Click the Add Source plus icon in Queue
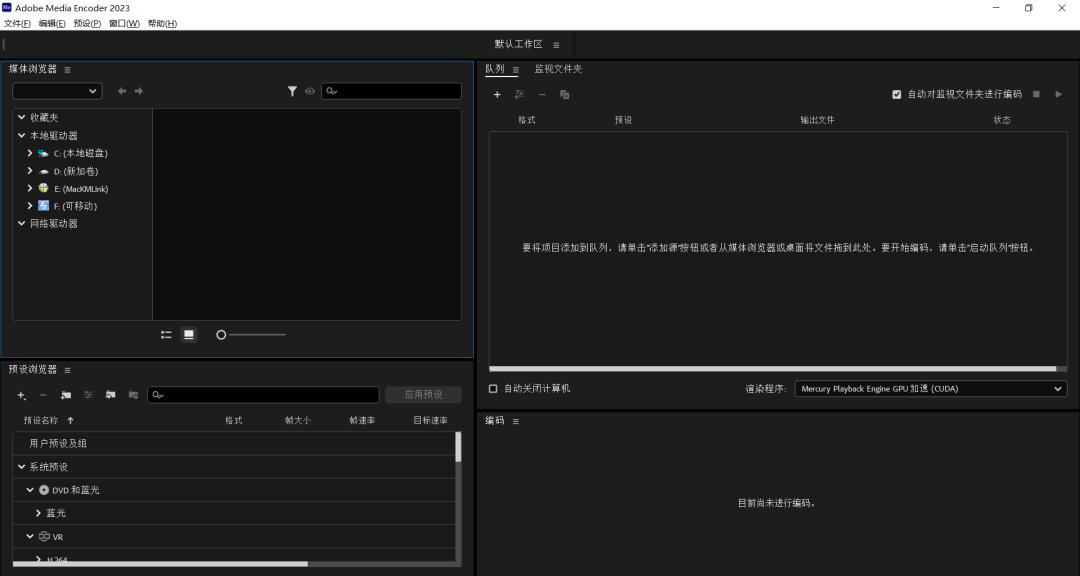This screenshot has width=1080, height=576. click(x=497, y=94)
